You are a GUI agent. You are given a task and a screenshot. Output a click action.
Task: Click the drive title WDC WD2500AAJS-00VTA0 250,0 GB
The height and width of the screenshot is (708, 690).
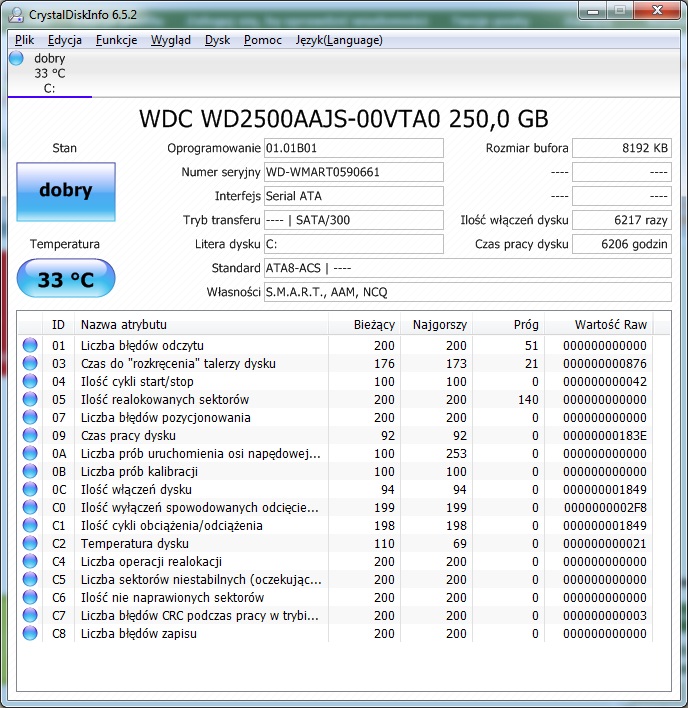(344, 119)
